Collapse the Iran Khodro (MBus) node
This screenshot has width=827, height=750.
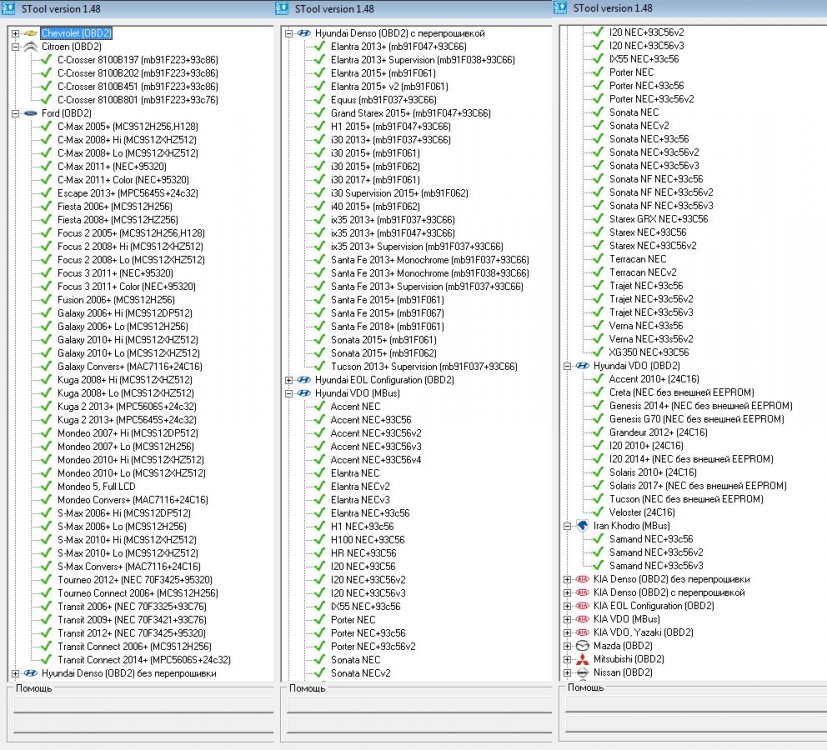[567, 526]
